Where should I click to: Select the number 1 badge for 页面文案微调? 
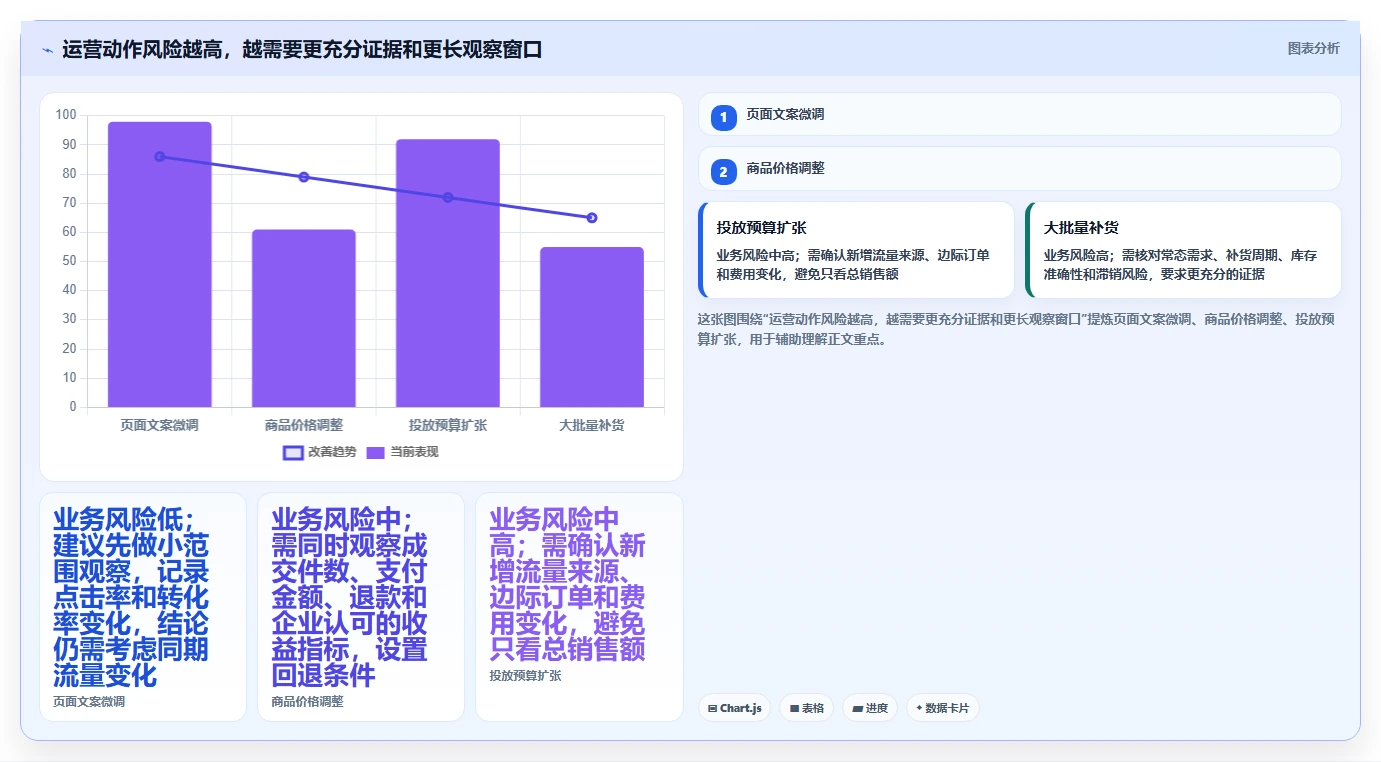723,116
